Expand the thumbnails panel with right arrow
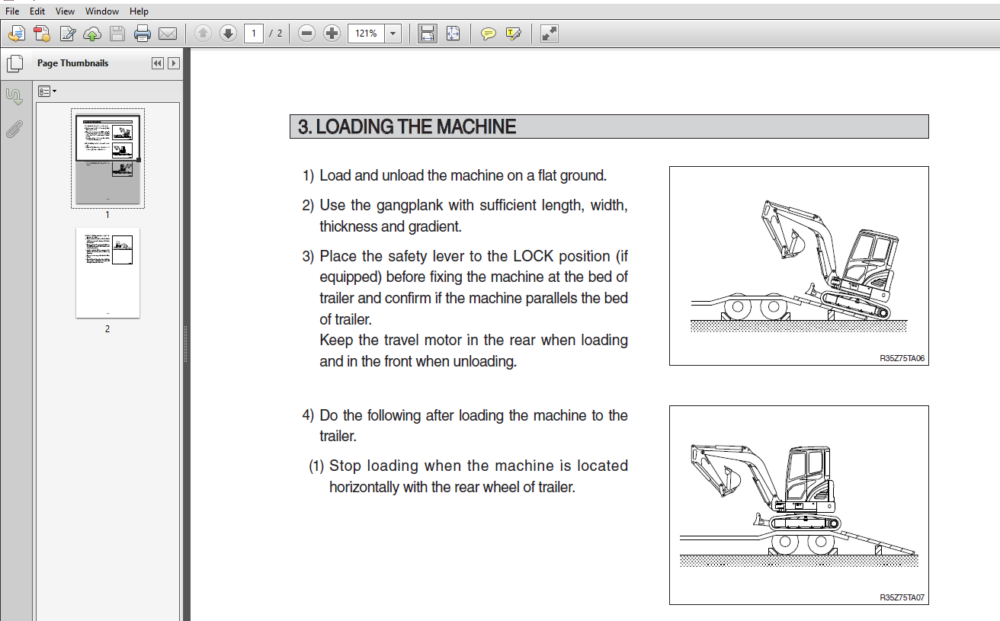This screenshot has width=1000, height=621. tap(173, 63)
